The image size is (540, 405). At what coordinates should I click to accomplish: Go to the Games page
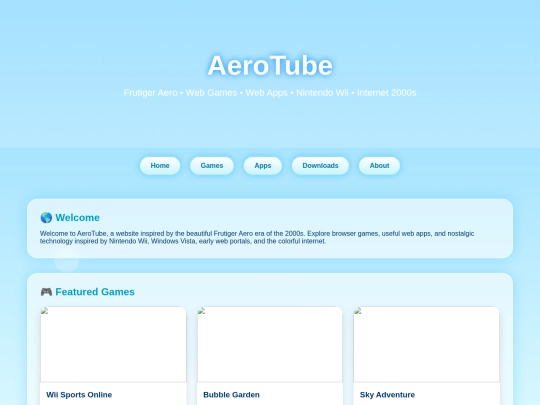(212, 166)
